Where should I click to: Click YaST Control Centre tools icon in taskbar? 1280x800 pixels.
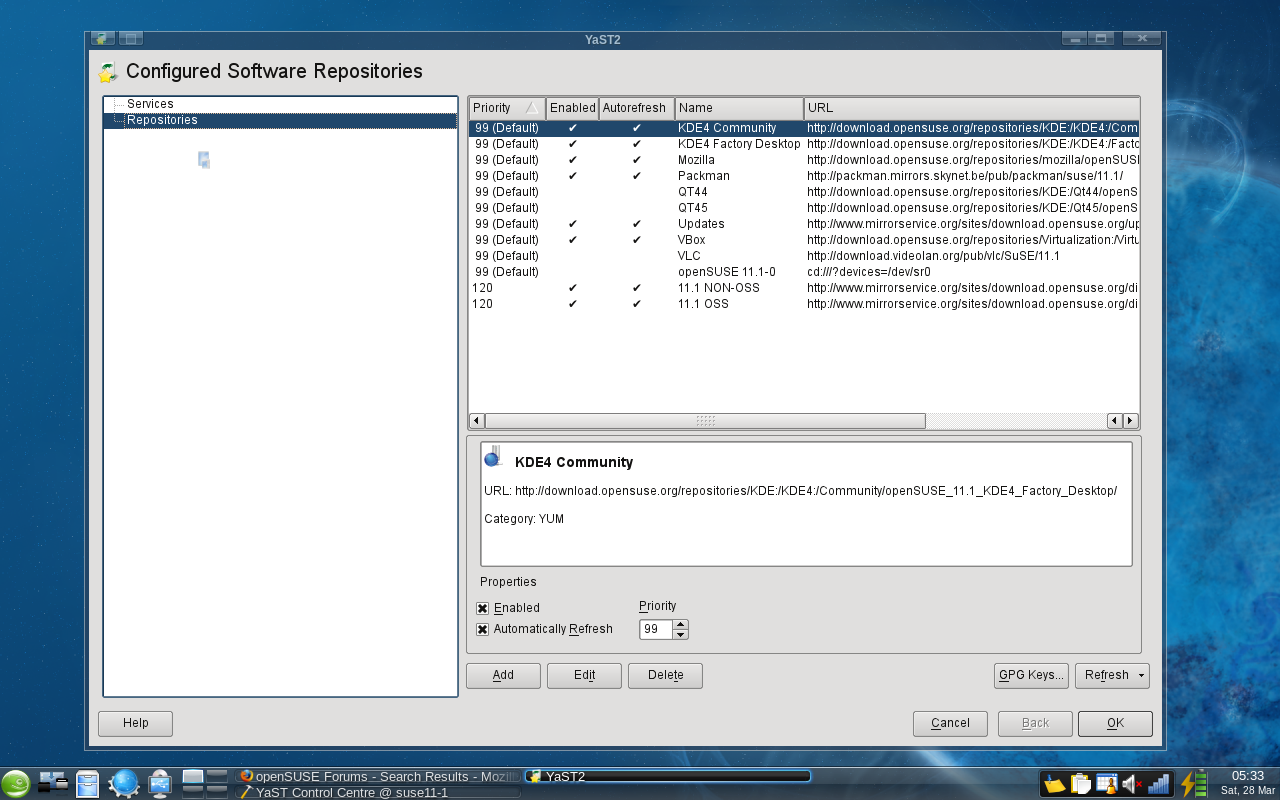coord(246,792)
